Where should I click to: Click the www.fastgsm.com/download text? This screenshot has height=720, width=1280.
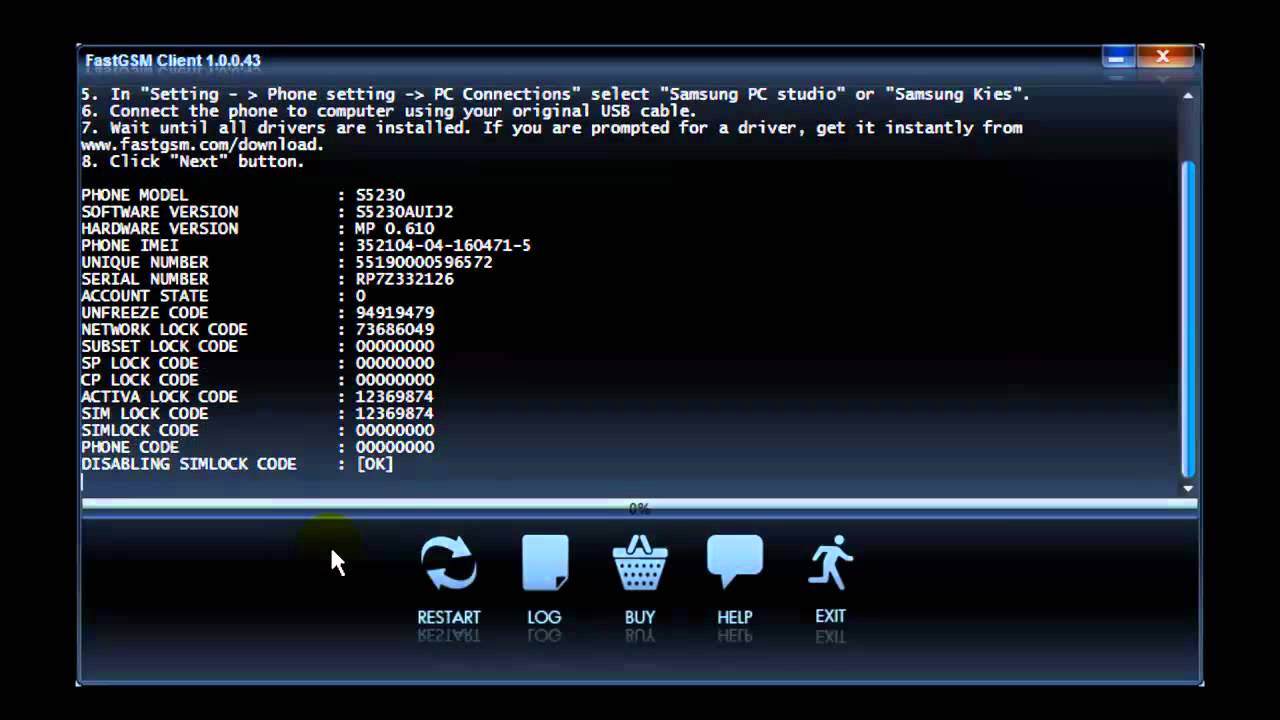click(201, 144)
